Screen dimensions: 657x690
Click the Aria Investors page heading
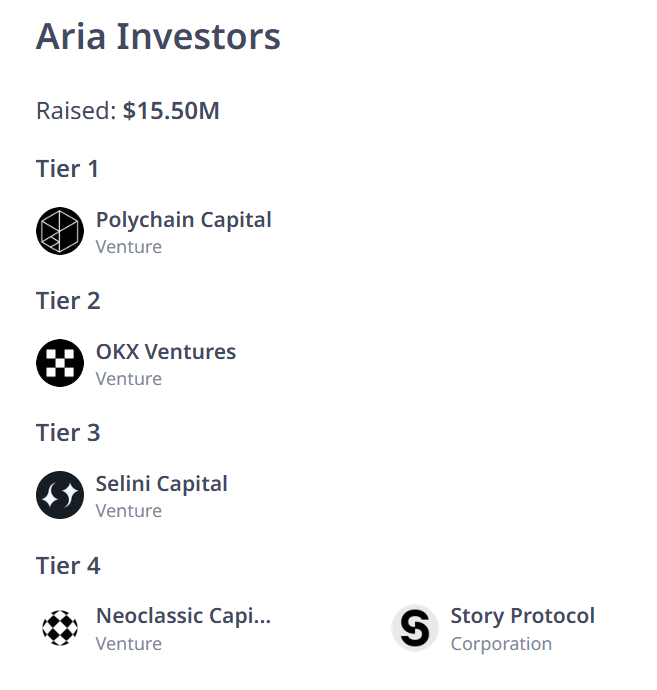[x=158, y=37]
